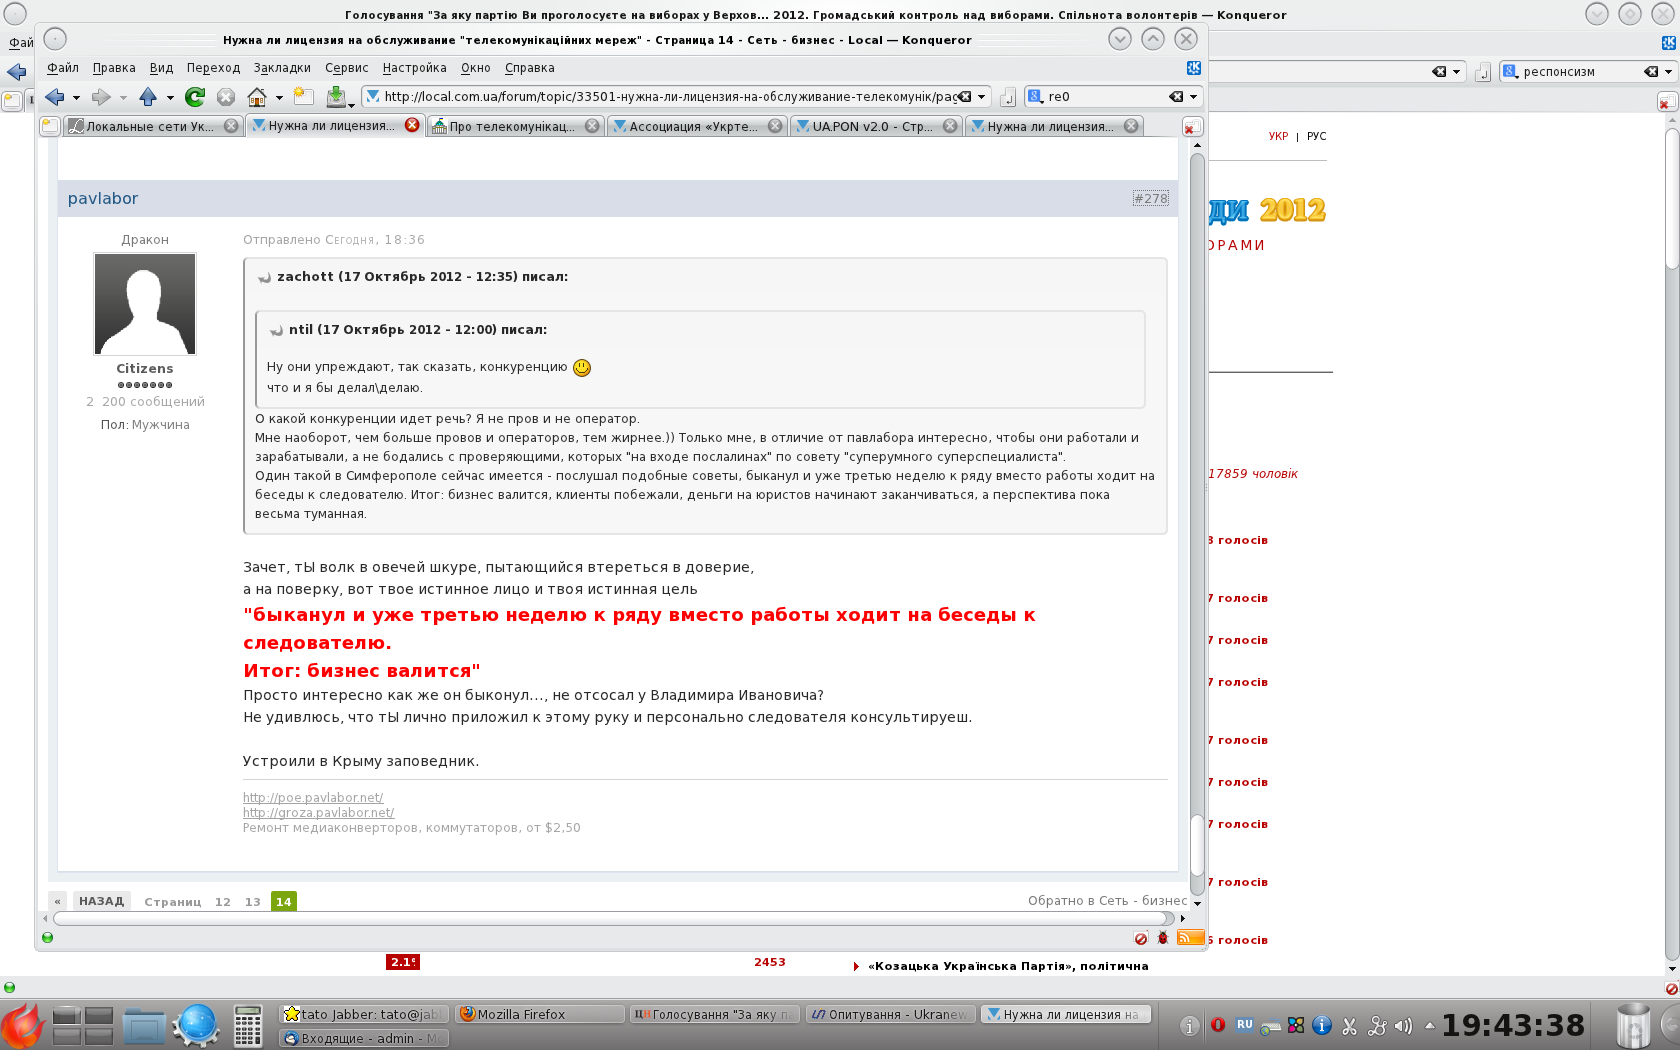Click the volume speaker icon in system tray
Viewport: 1680px width, 1050px height.
pos(1403,1025)
